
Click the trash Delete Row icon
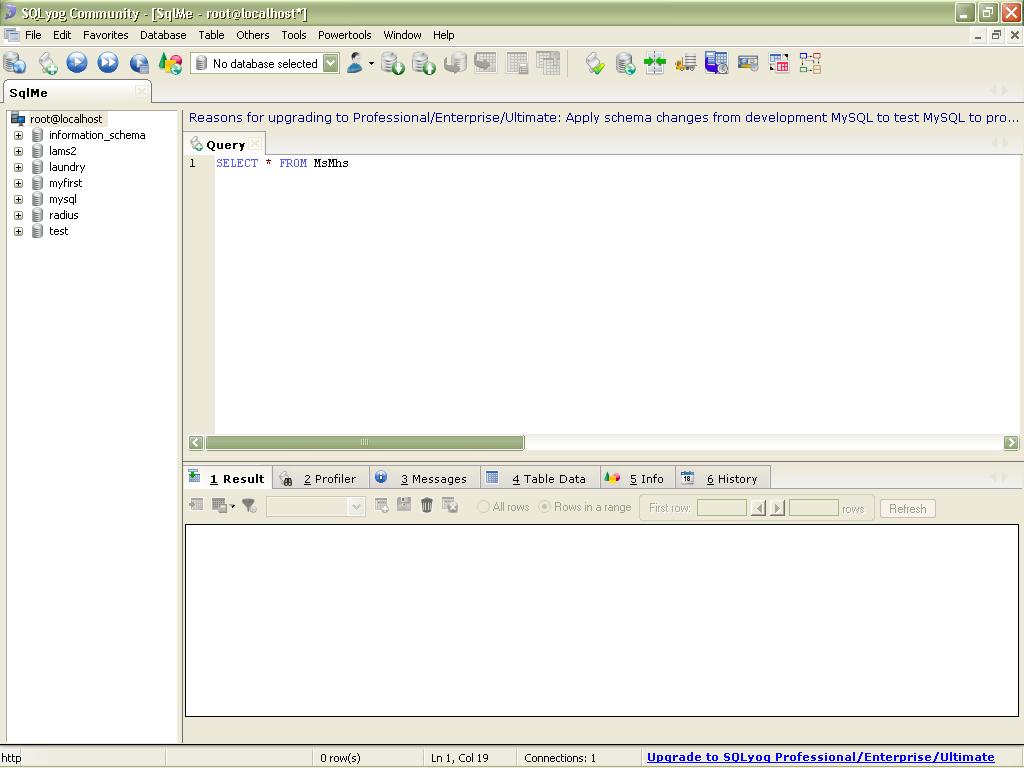(x=426, y=505)
